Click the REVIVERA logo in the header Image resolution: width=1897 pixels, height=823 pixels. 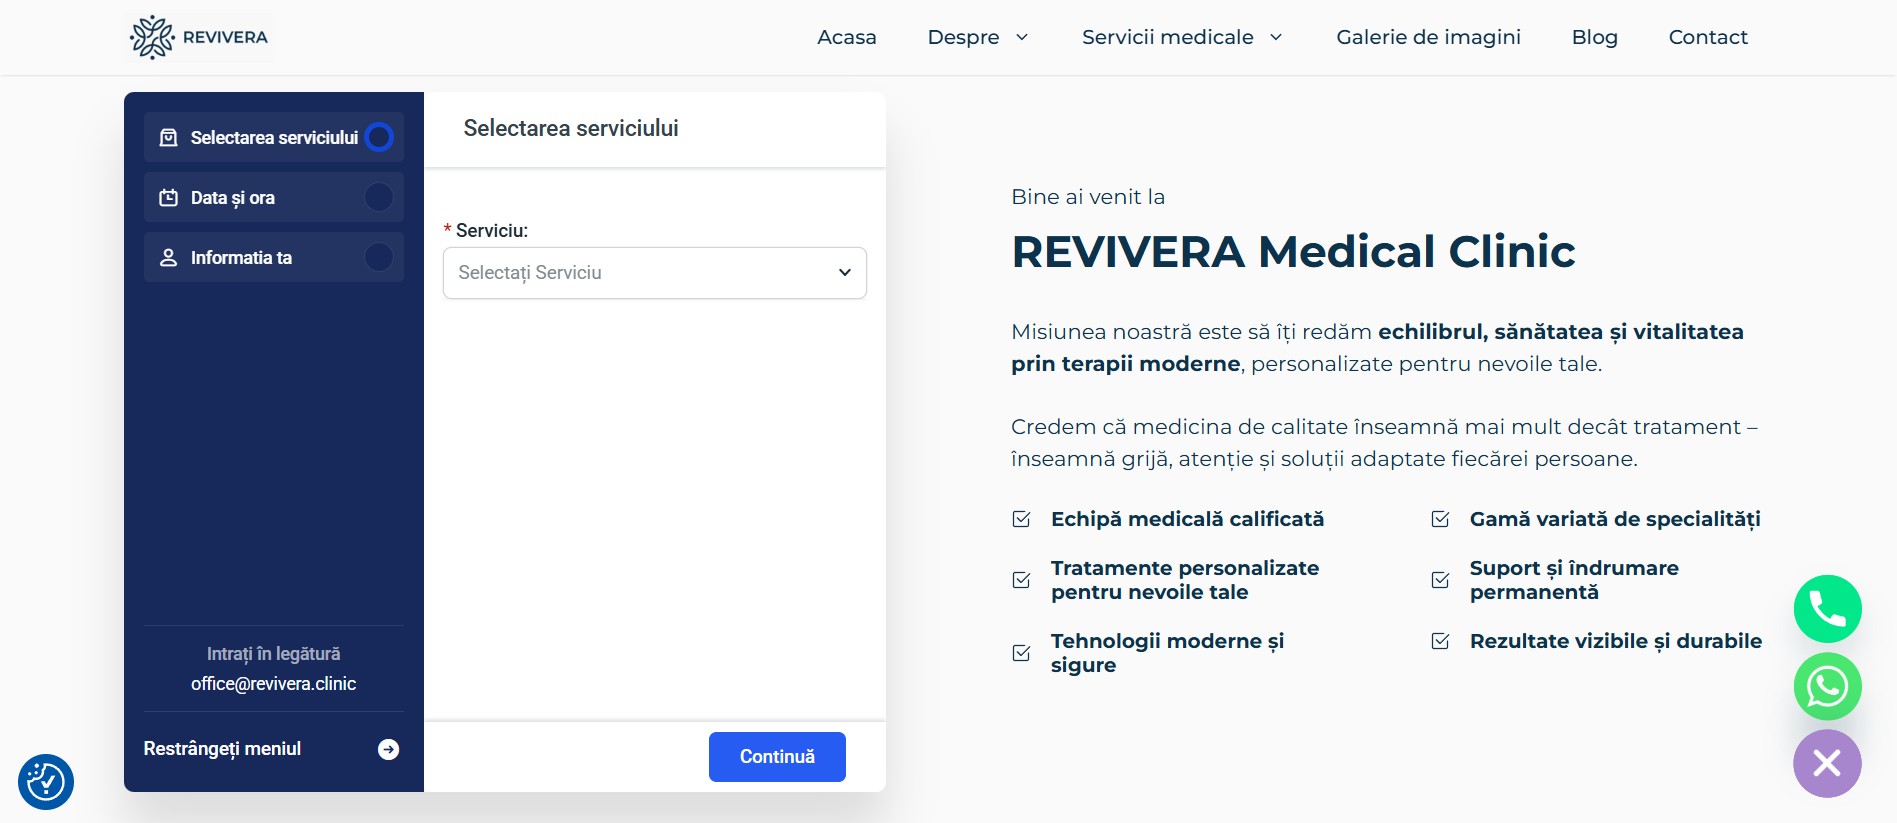click(199, 37)
